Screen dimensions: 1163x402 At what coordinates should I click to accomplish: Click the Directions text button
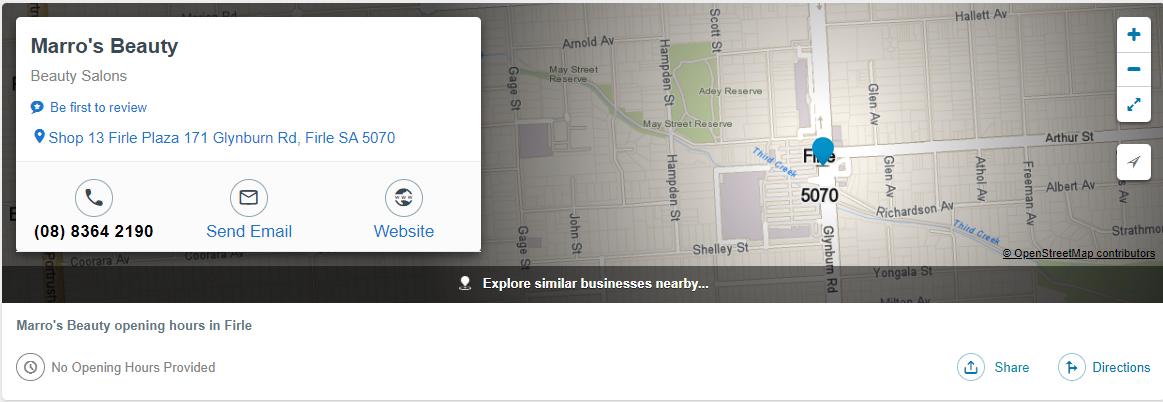click(x=1121, y=367)
